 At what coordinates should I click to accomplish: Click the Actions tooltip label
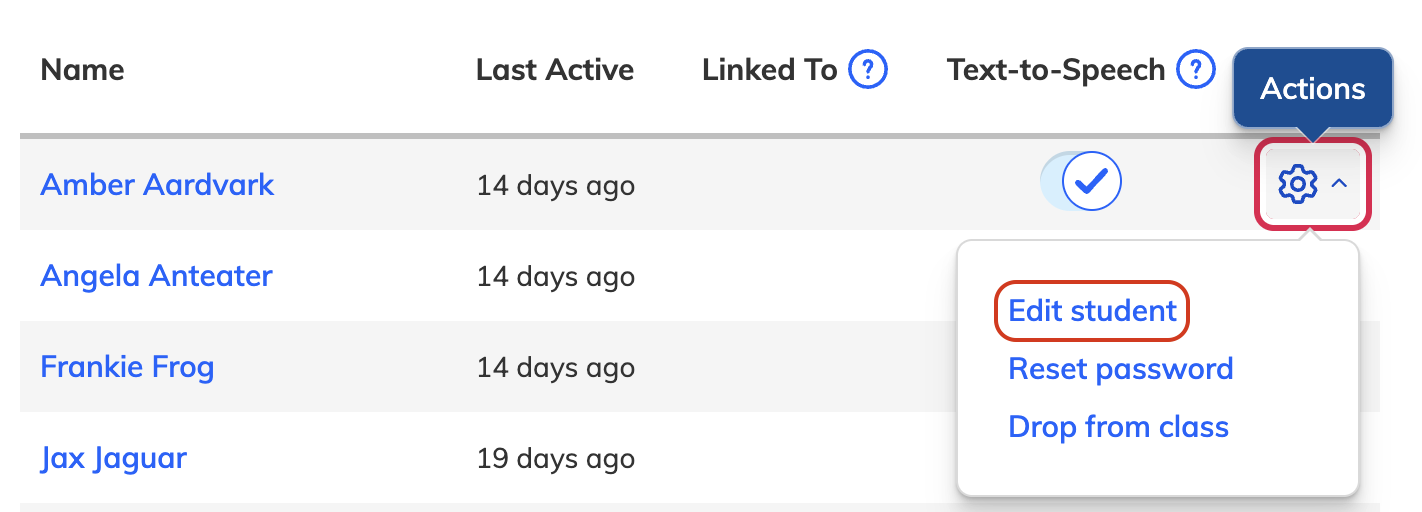(x=1312, y=89)
